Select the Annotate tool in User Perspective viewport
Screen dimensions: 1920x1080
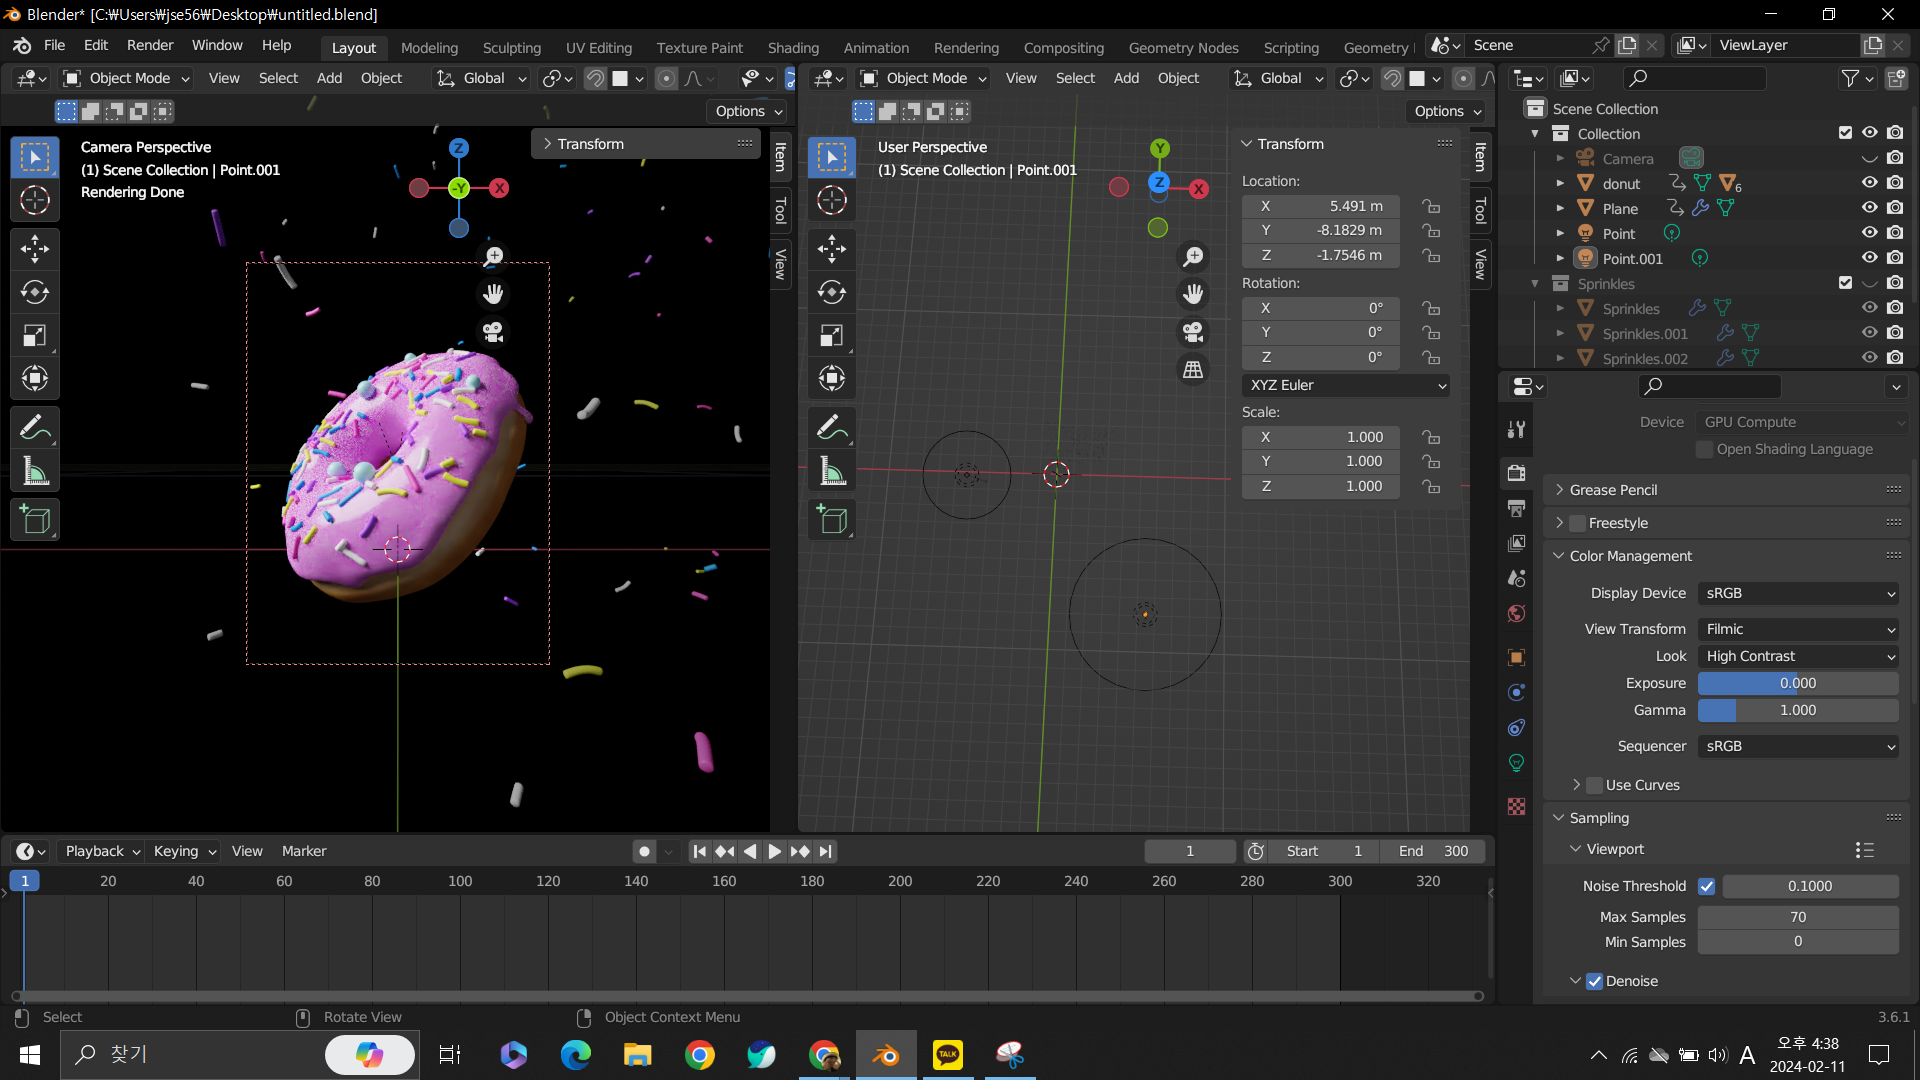[832, 428]
